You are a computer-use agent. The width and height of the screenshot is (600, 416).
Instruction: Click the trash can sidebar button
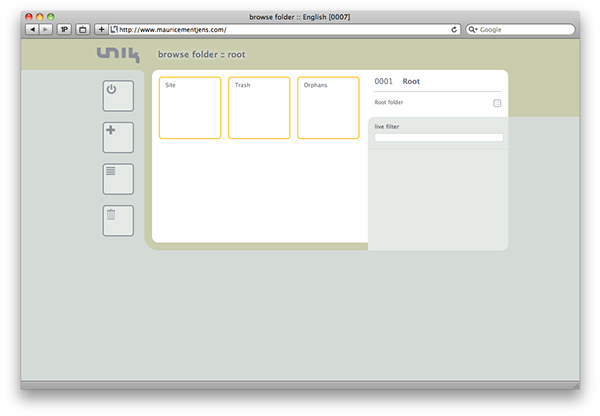point(118,221)
